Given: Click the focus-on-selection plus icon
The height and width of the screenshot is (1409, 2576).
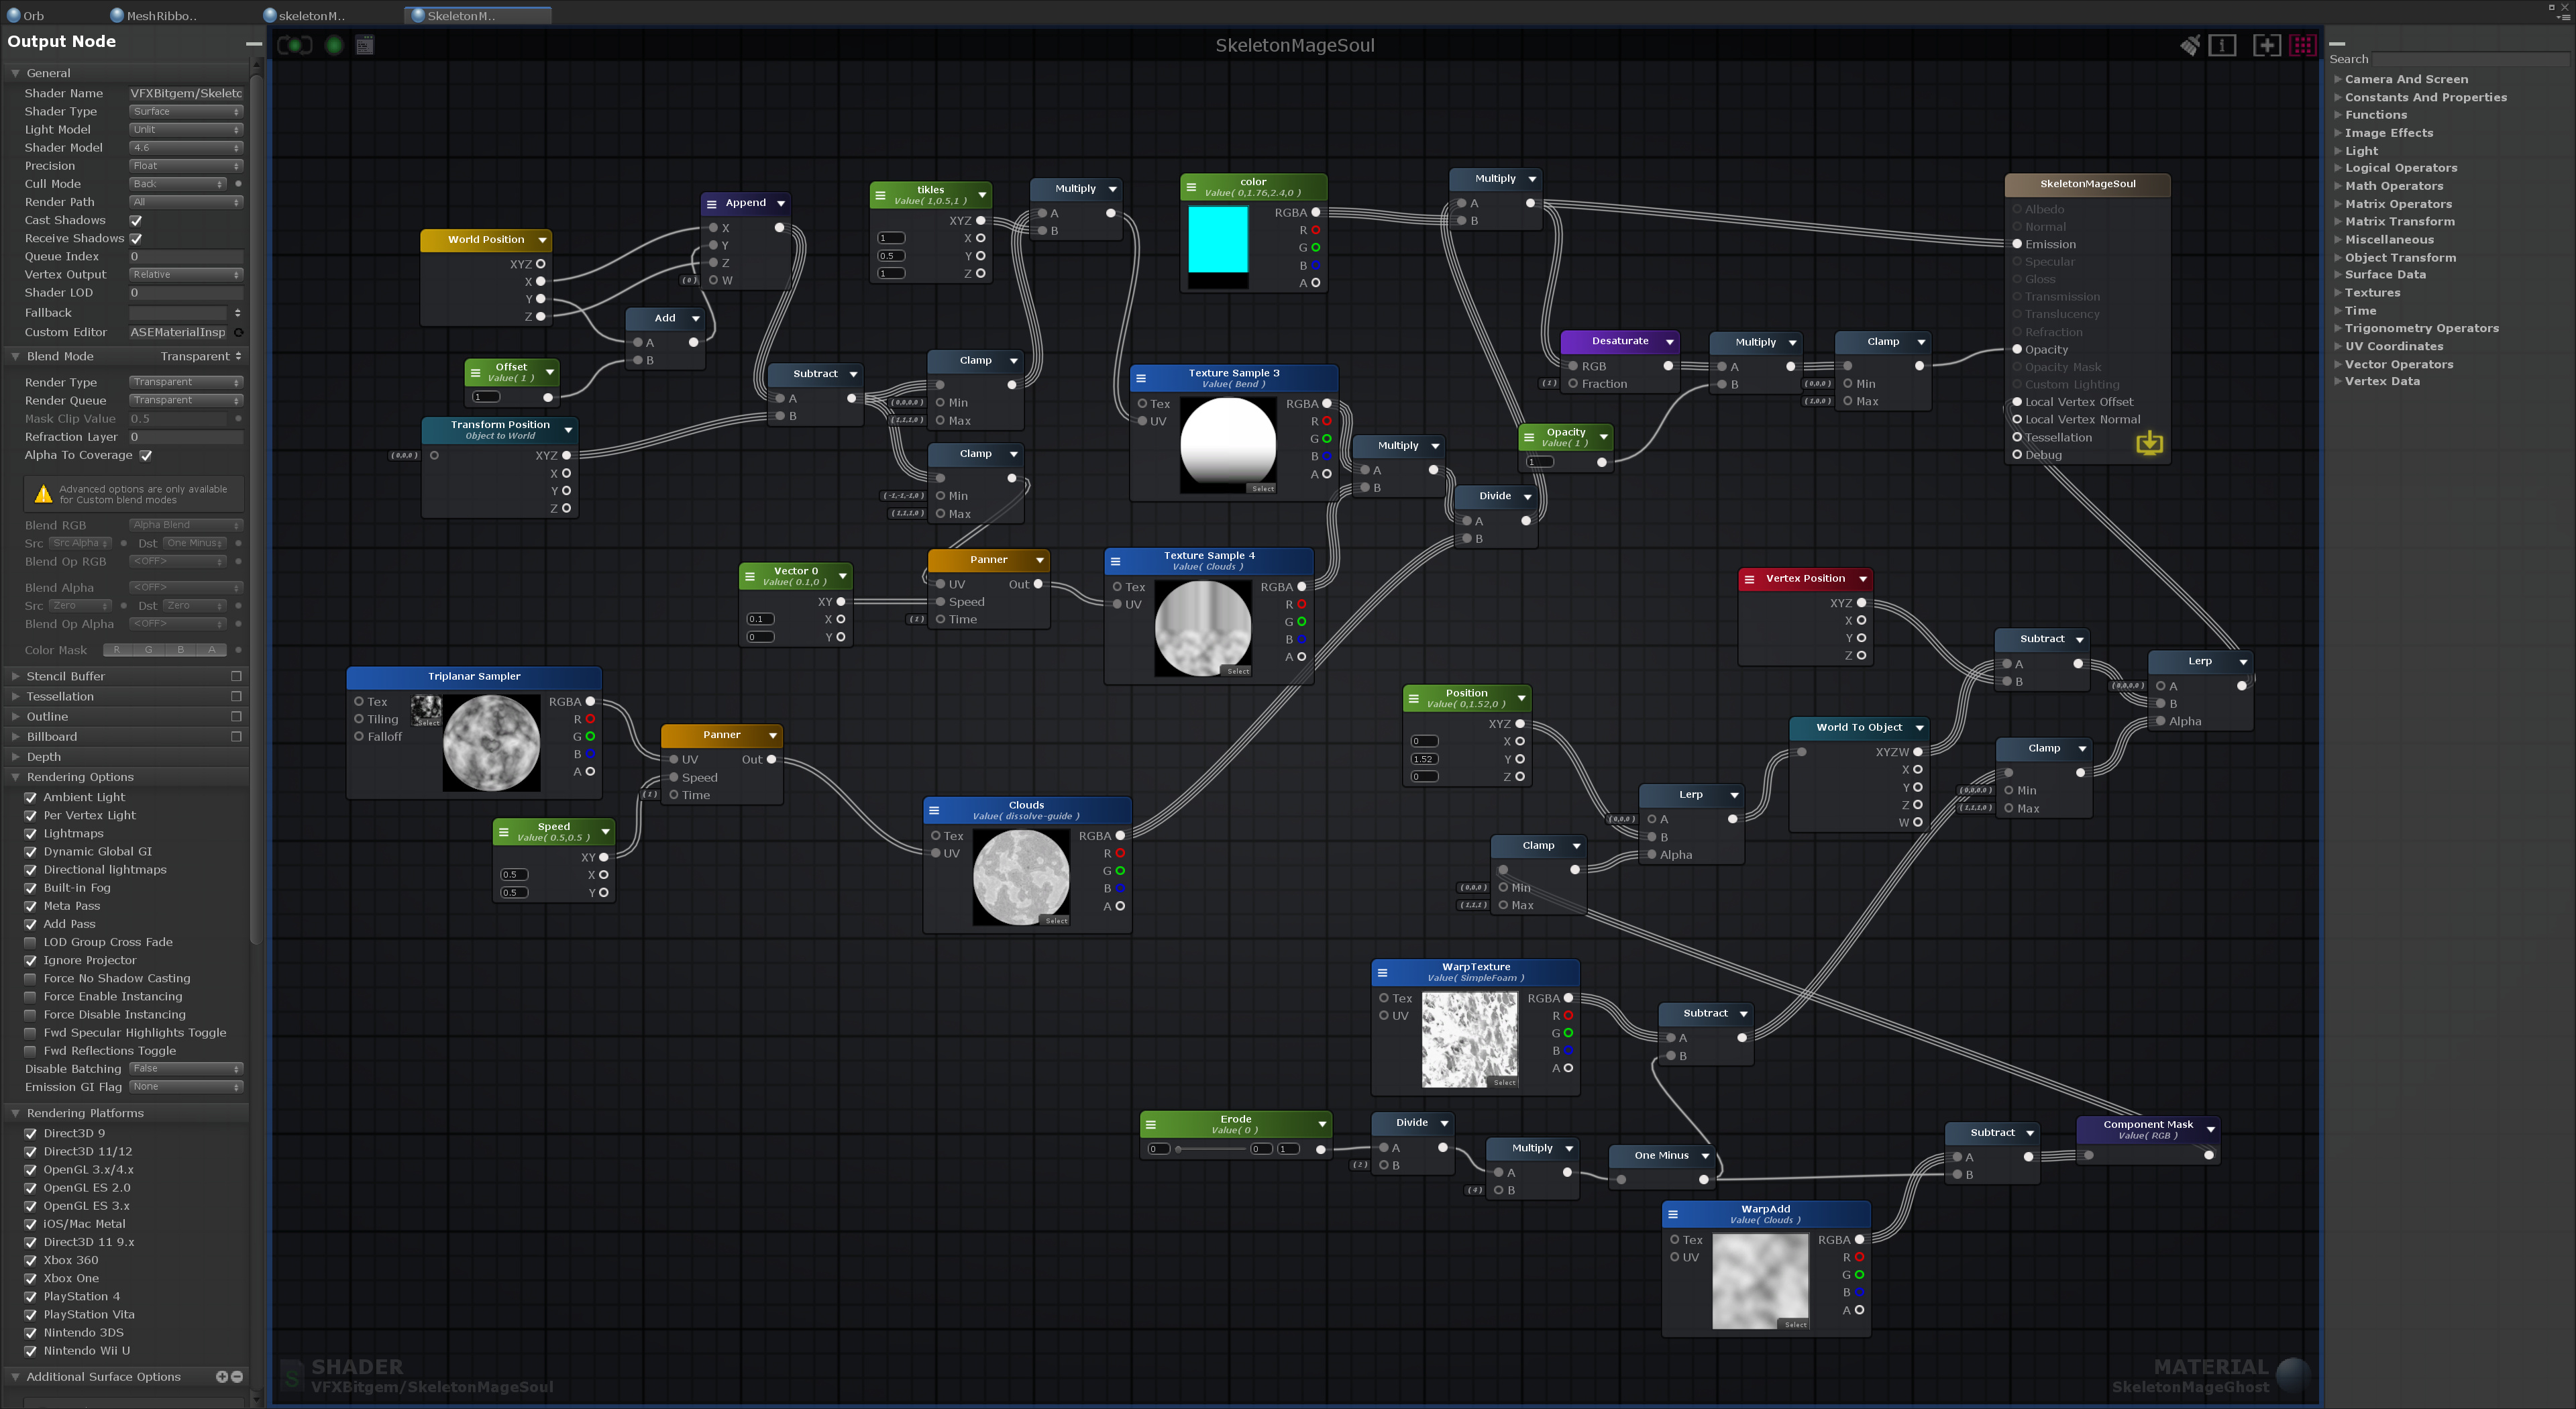Looking at the screenshot, I should click(x=2266, y=45).
